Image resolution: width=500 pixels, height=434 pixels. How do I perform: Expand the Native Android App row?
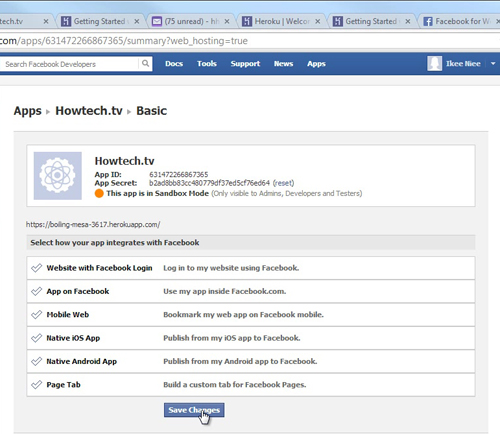pos(251,361)
